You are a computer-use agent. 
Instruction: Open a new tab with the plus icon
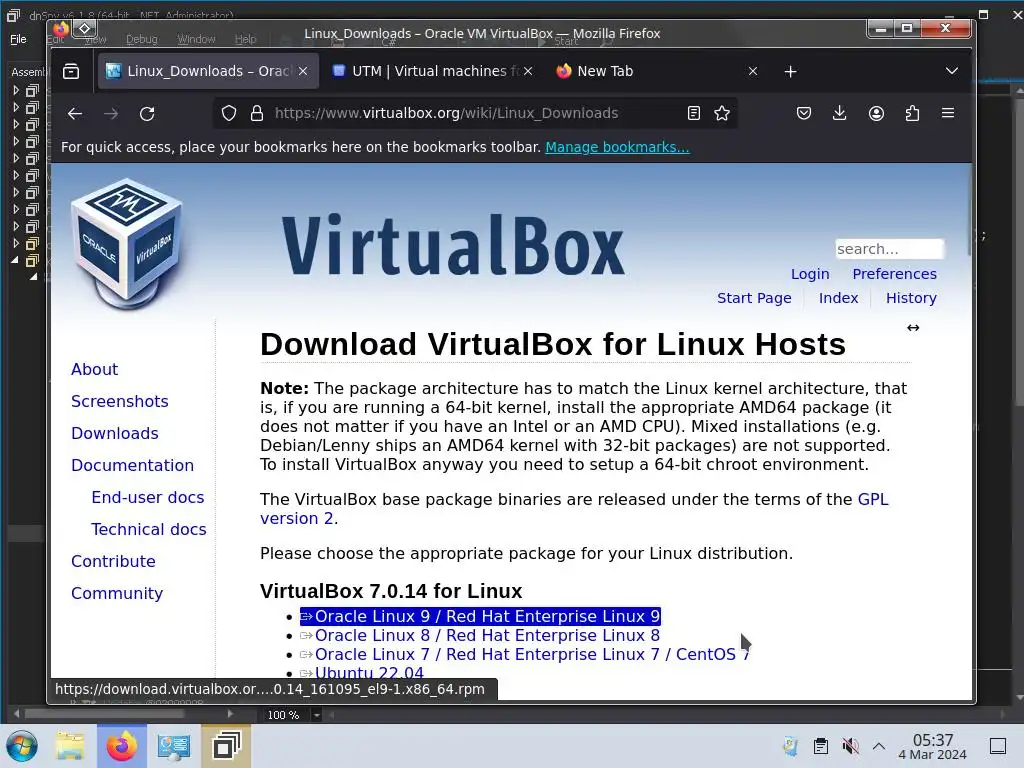click(790, 71)
